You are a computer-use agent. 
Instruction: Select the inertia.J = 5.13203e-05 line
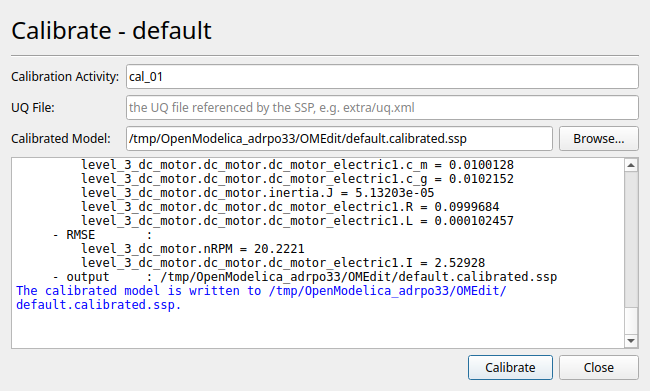point(257,193)
